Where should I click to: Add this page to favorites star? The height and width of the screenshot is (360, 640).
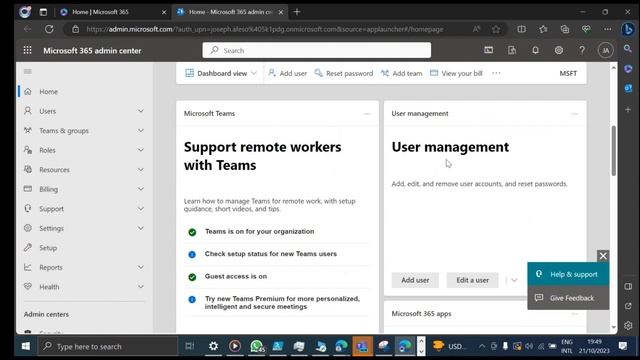496,29
